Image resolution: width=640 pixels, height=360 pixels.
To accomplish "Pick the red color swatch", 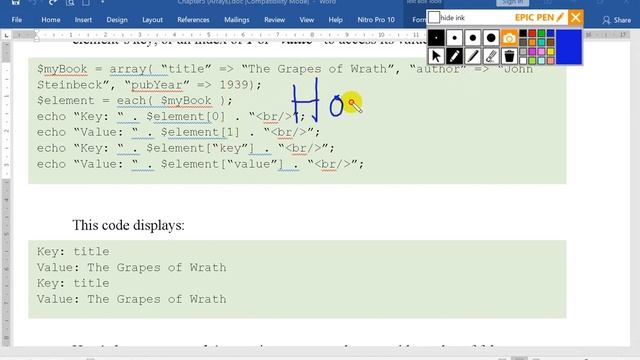I will (532, 33).
